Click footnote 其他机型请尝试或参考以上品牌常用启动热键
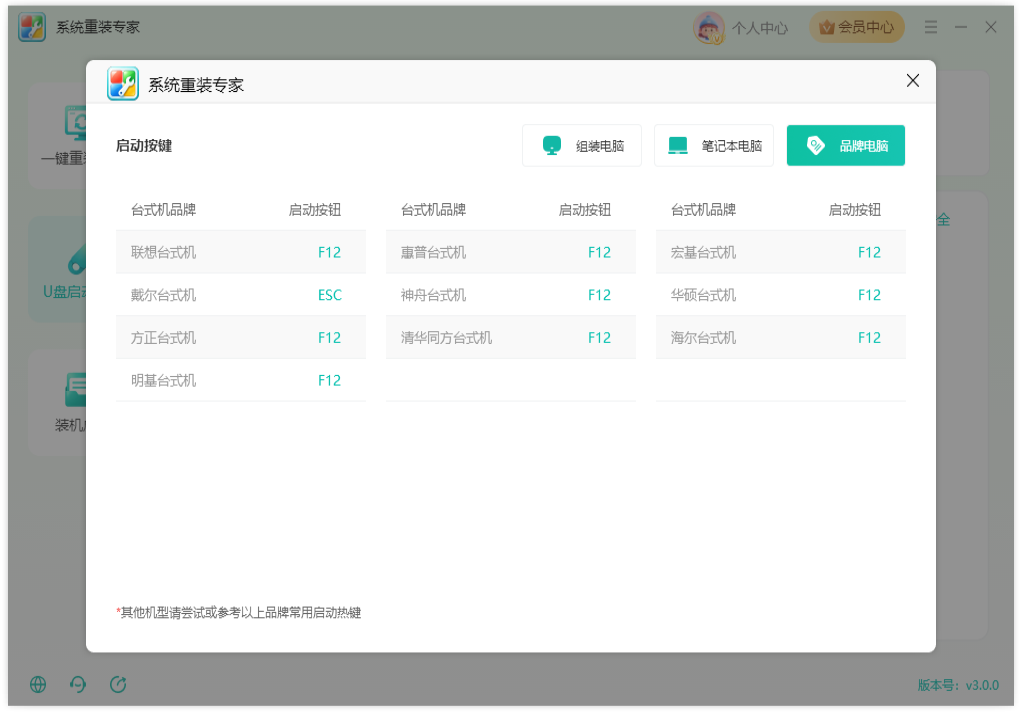This screenshot has height=715, width=1023. [241, 612]
